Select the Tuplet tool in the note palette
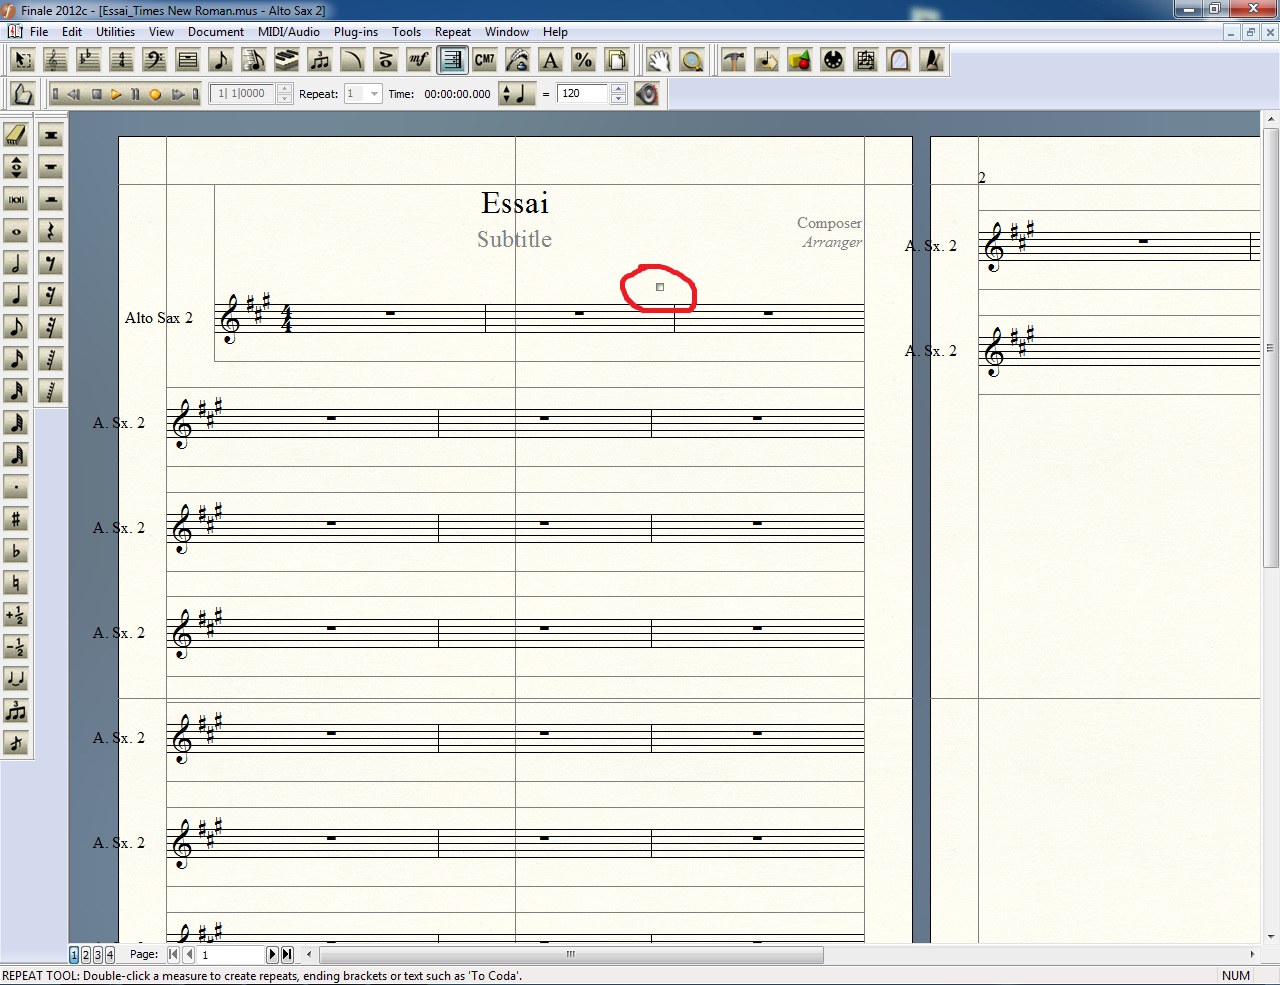Image resolution: width=1280 pixels, height=985 pixels. [16, 711]
